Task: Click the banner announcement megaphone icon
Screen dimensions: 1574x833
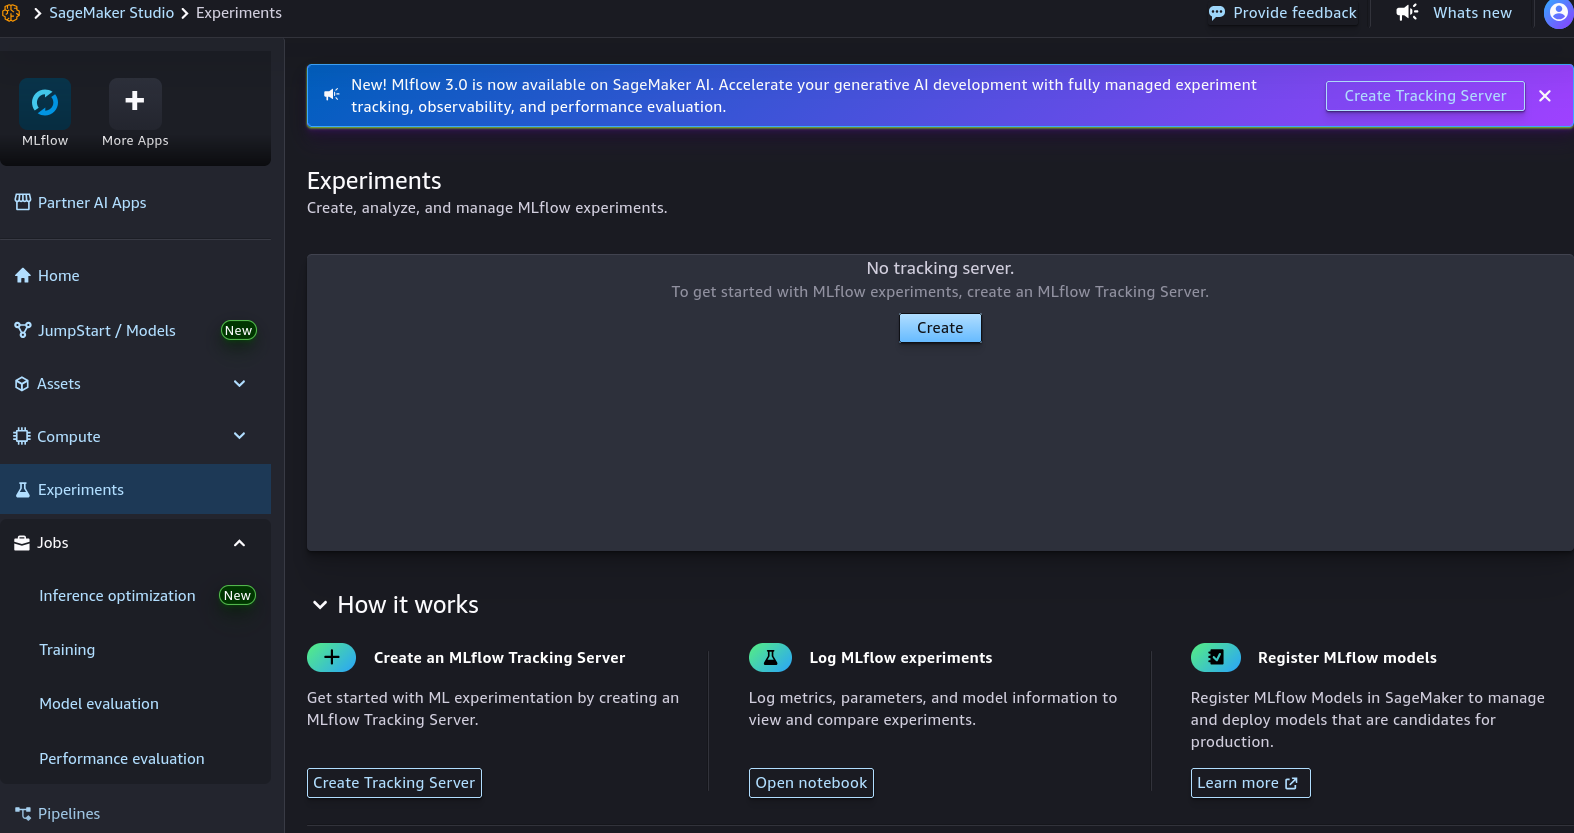Action: click(x=332, y=95)
